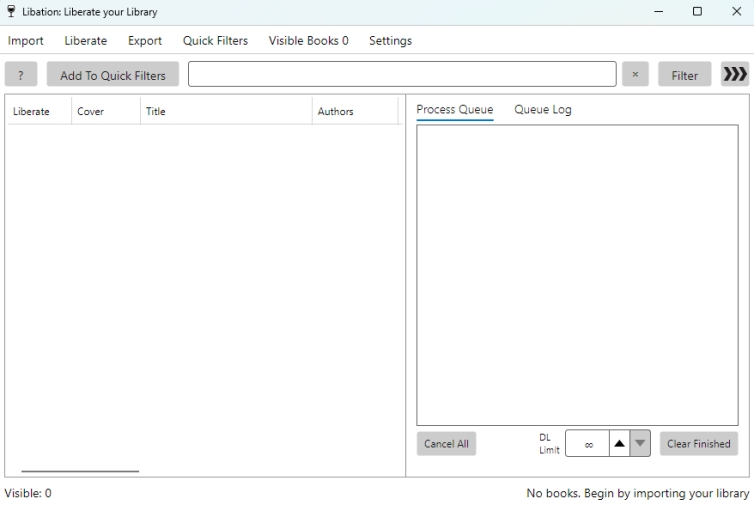Focus the filter search text field
754x505 pixels.
402,74
